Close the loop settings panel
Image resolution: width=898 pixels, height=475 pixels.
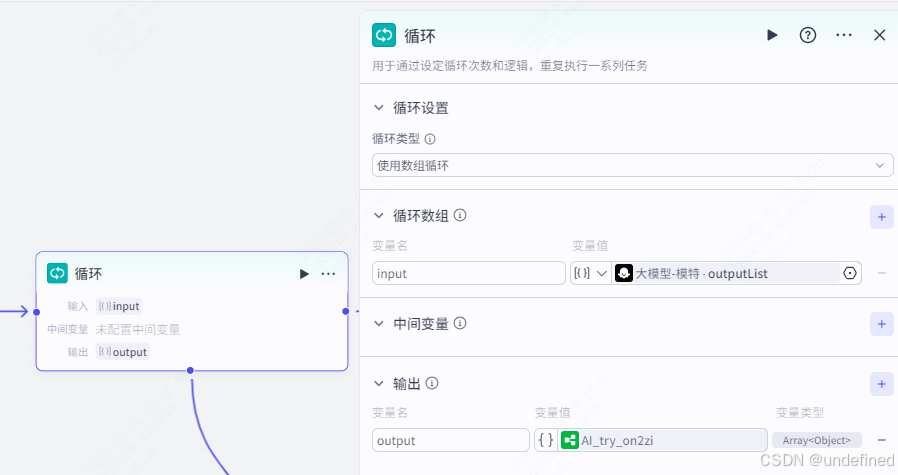tap(880, 36)
